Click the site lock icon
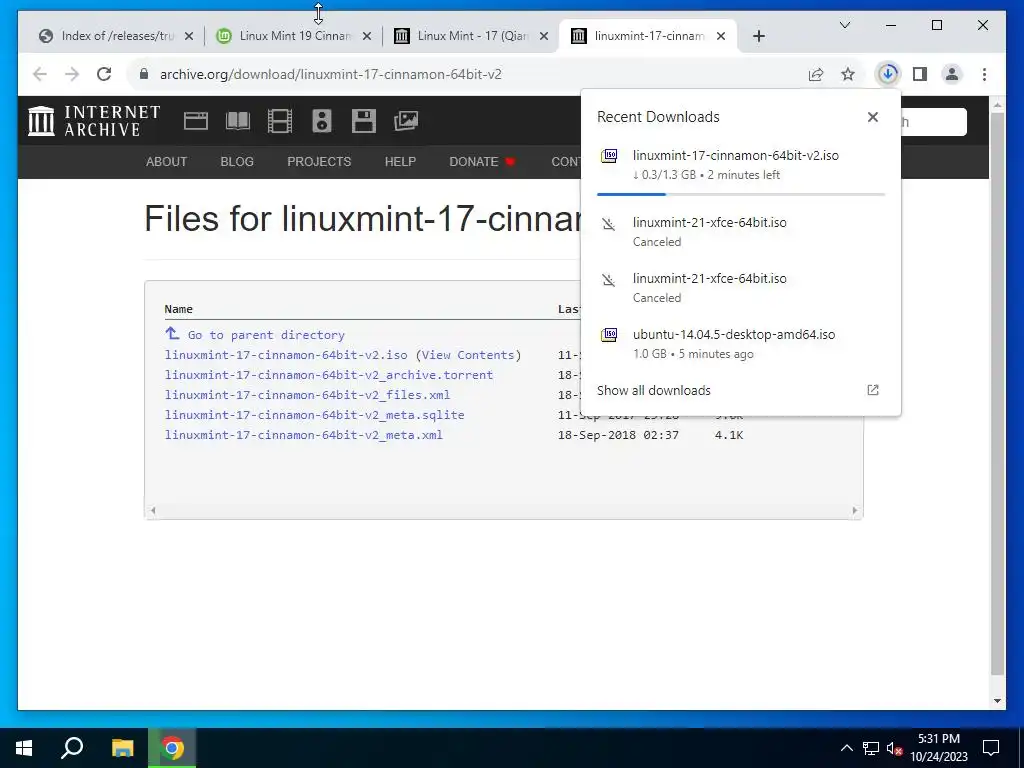 144,74
